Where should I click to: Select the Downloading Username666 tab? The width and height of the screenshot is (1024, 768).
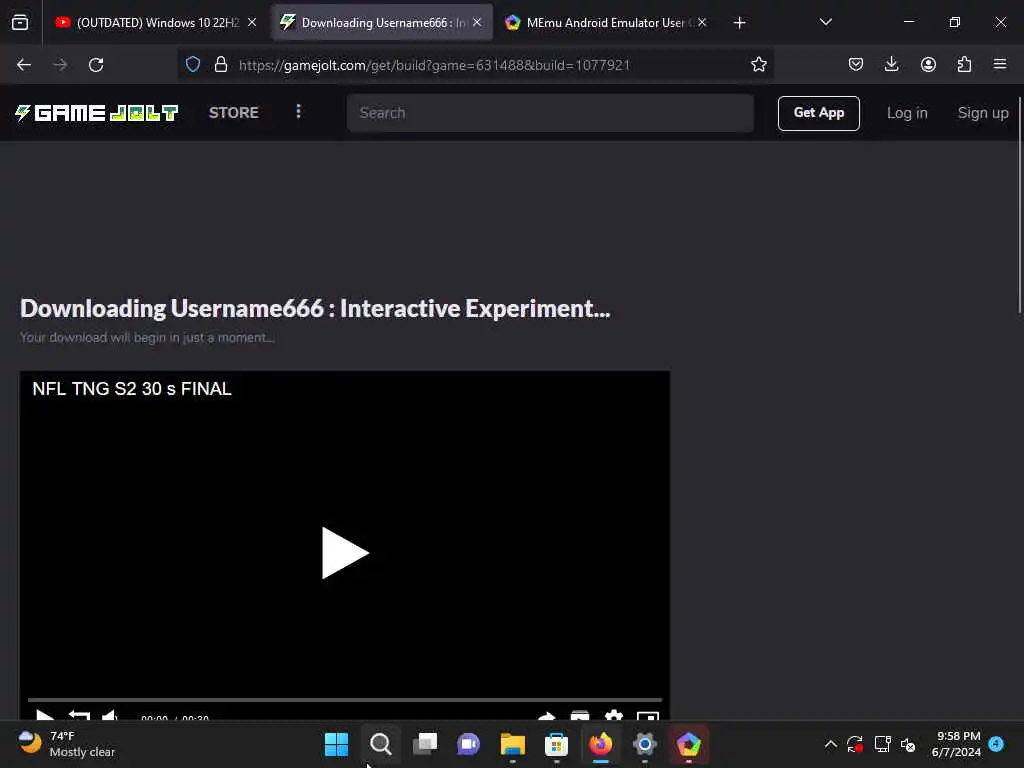coord(382,22)
